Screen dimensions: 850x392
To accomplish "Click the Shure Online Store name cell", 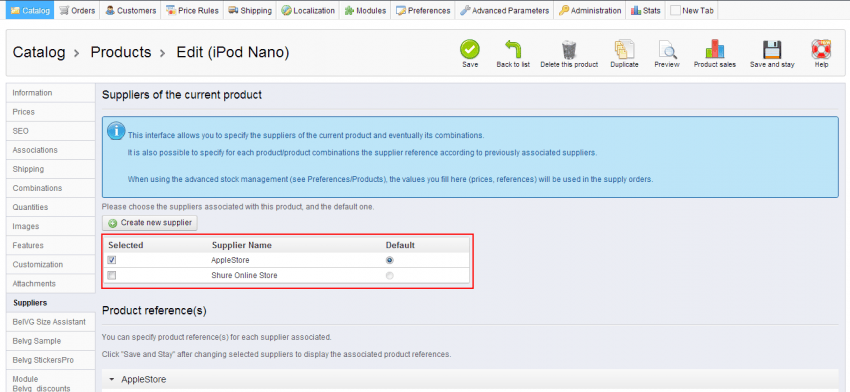I will [x=244, y=275].
